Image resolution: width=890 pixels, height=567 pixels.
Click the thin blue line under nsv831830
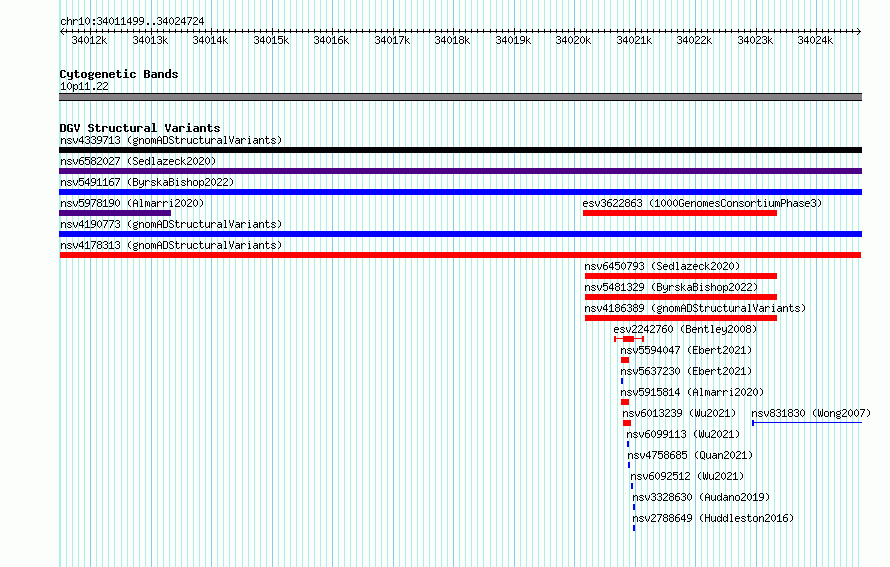(x=807, y=423)
